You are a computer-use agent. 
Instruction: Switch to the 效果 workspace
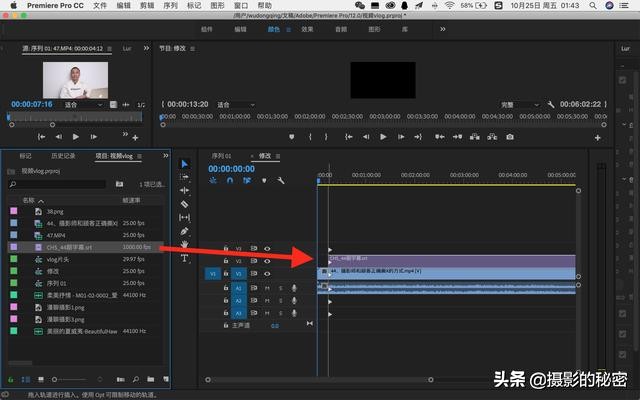point(307,29)
